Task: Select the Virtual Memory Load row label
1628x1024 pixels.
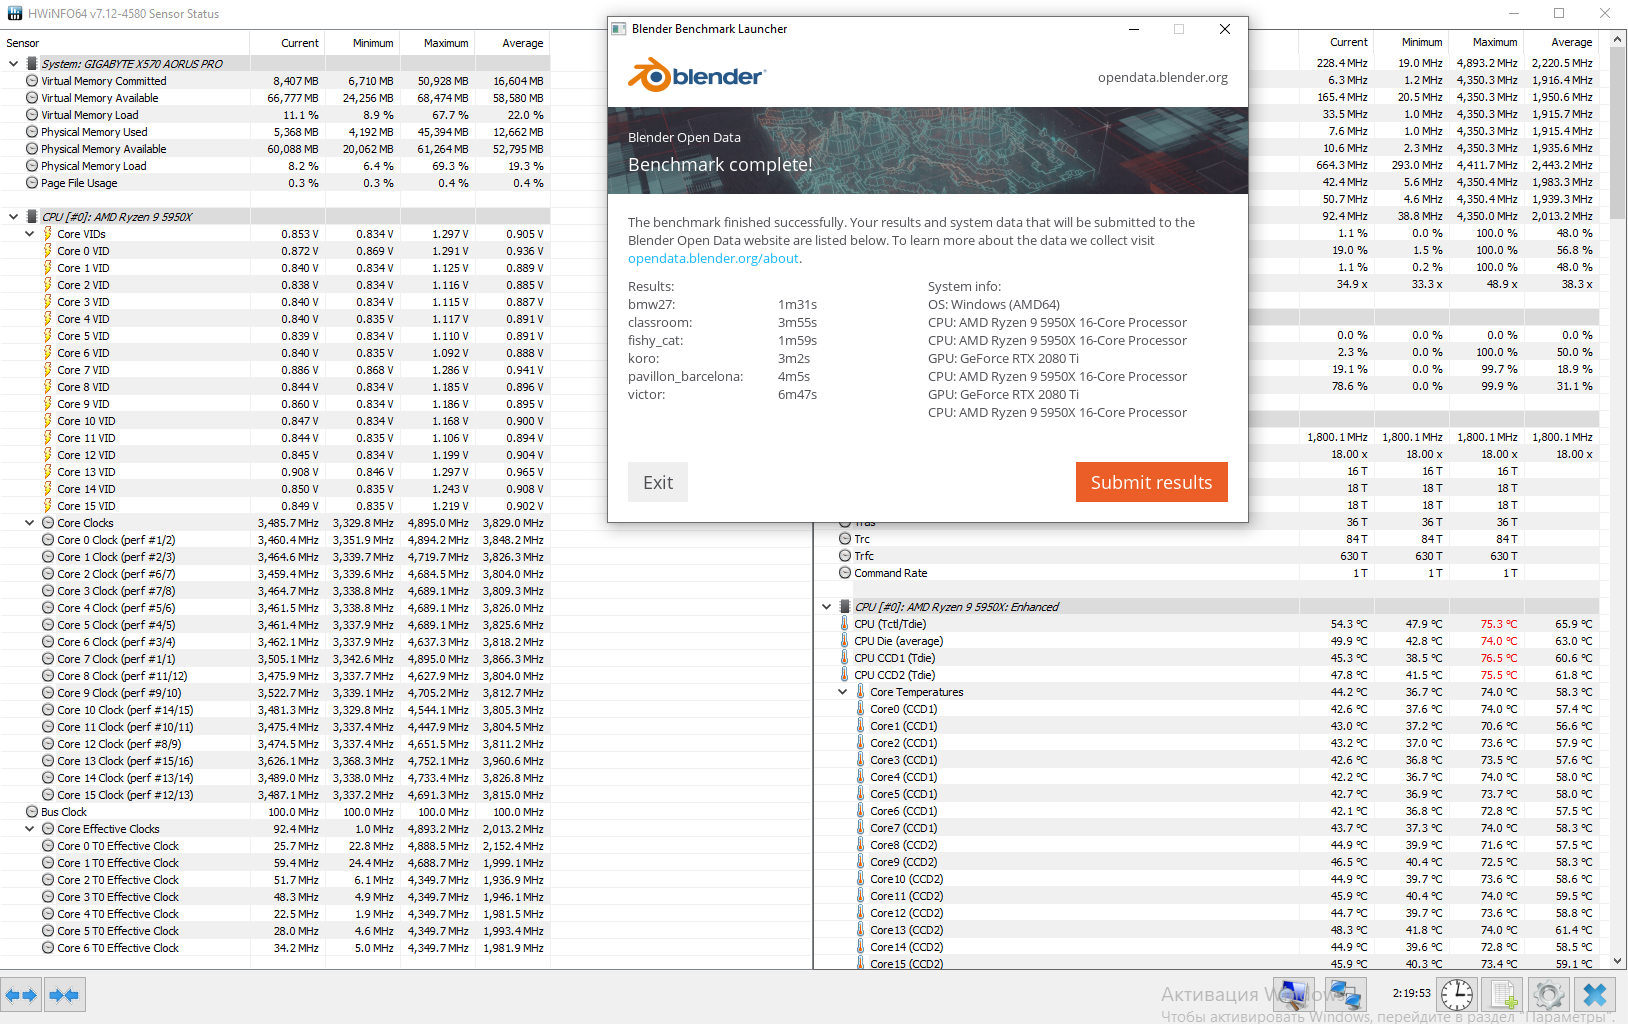Action: click(90, 115)
